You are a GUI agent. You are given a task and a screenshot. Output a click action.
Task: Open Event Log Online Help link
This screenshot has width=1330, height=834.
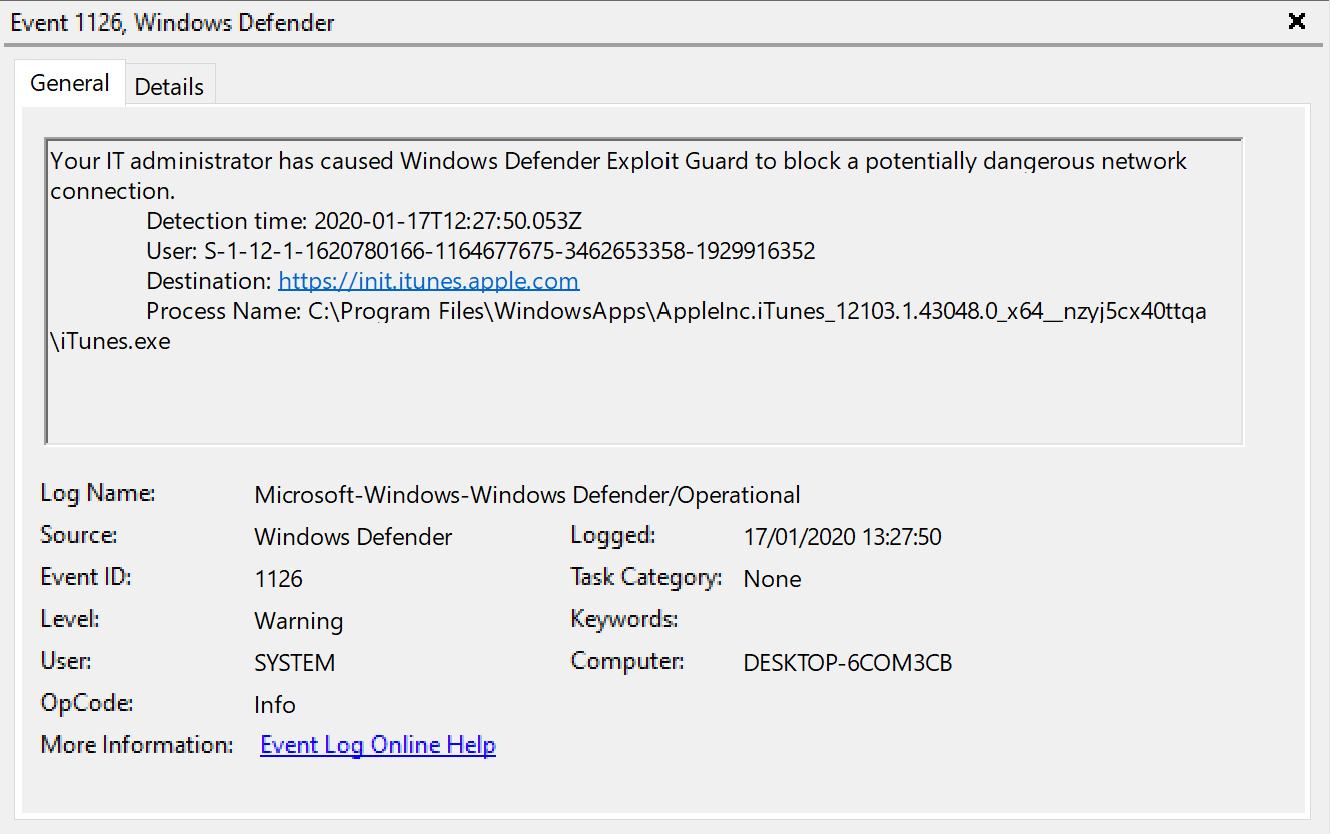pyautogui.click(x=378, y=745)
